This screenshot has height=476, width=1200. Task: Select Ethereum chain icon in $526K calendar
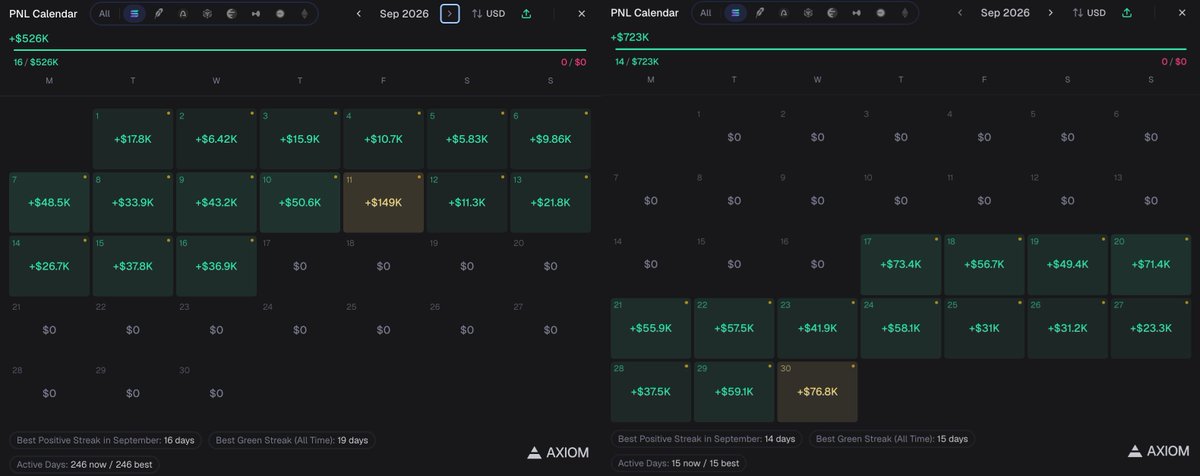coord(303,13)
